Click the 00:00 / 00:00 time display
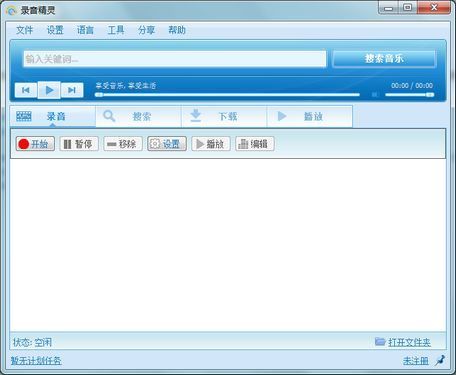Viewport: 456px width, 375px height. tap(412, 86)
